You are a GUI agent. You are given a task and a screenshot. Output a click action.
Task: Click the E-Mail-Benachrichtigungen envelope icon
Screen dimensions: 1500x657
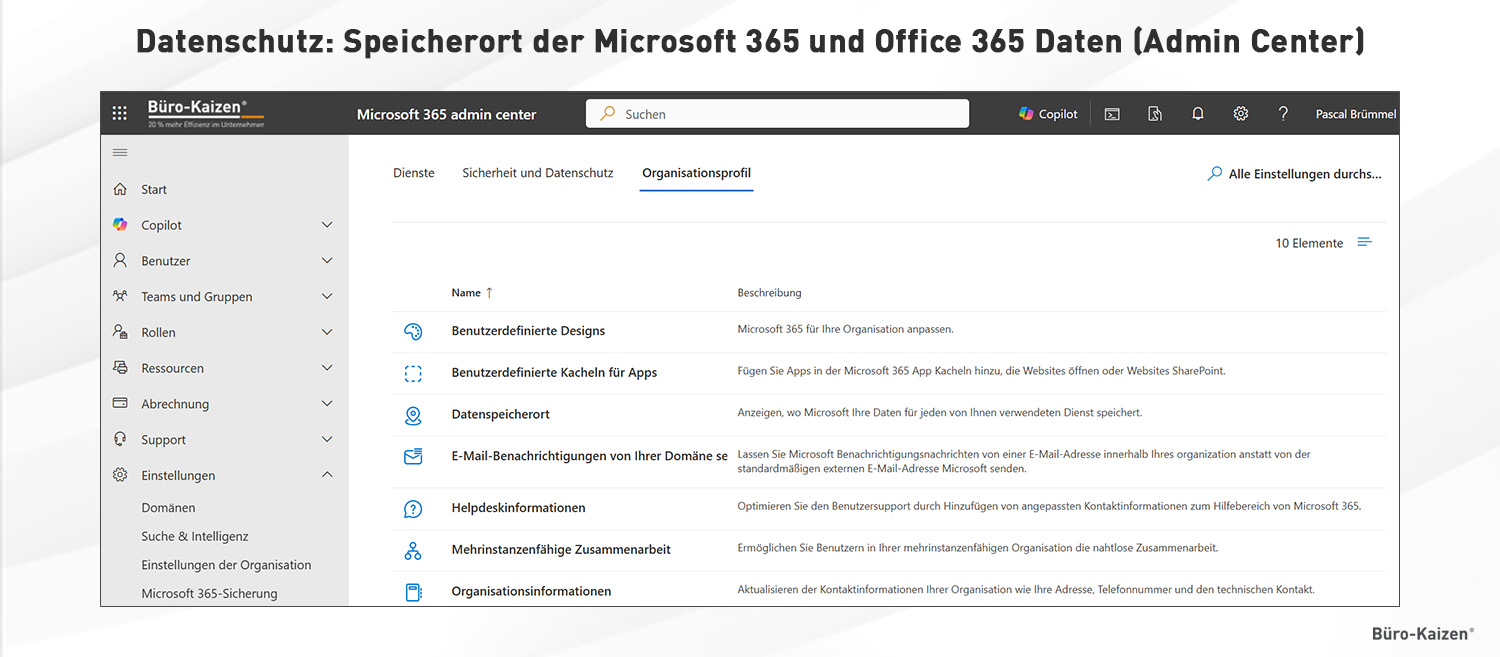[413, 456]
